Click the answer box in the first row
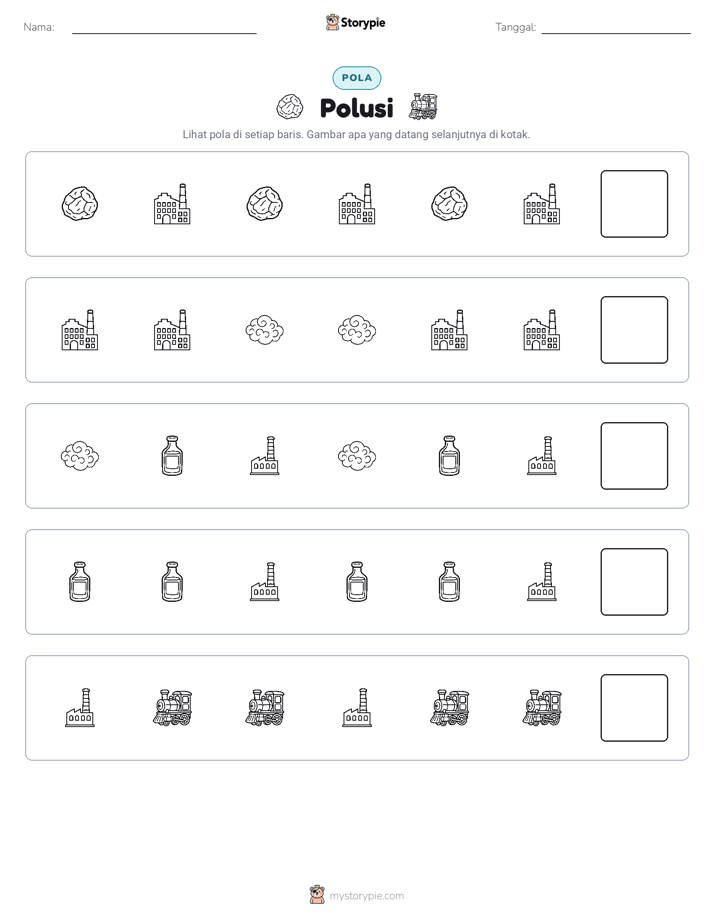 pos(634,204)
